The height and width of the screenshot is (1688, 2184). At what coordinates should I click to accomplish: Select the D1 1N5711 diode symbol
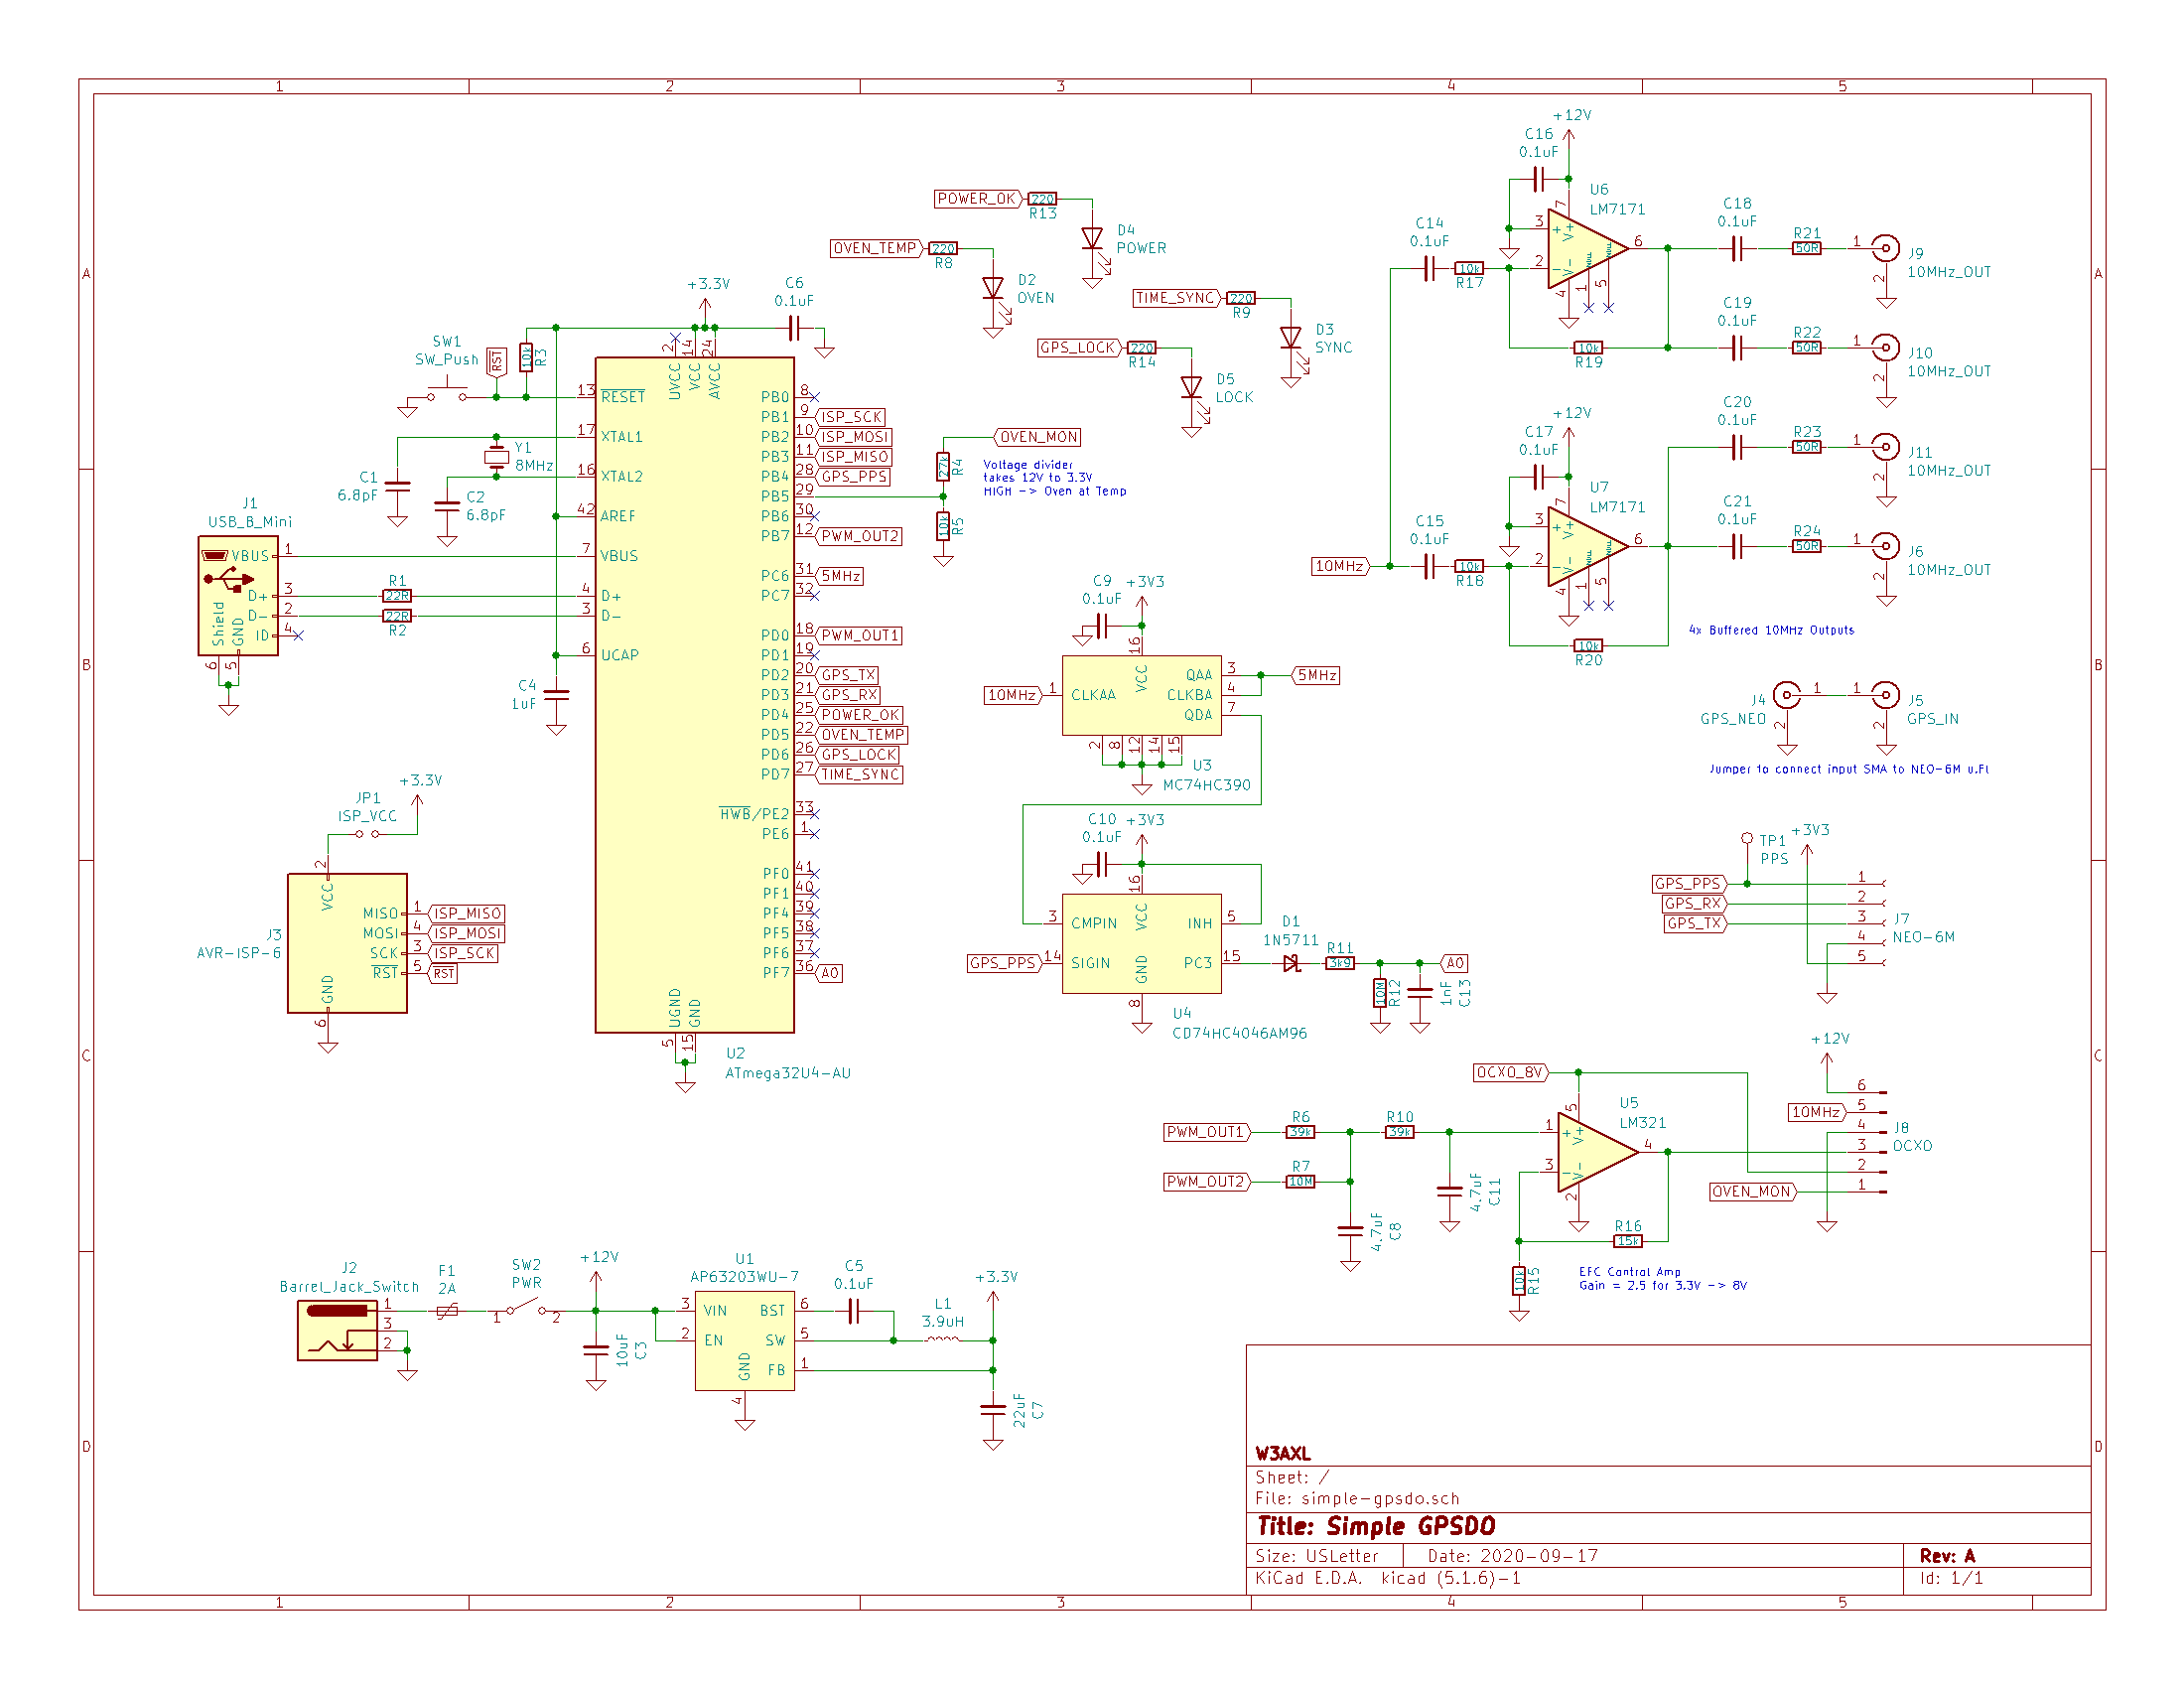click(x=1291, y=963)
